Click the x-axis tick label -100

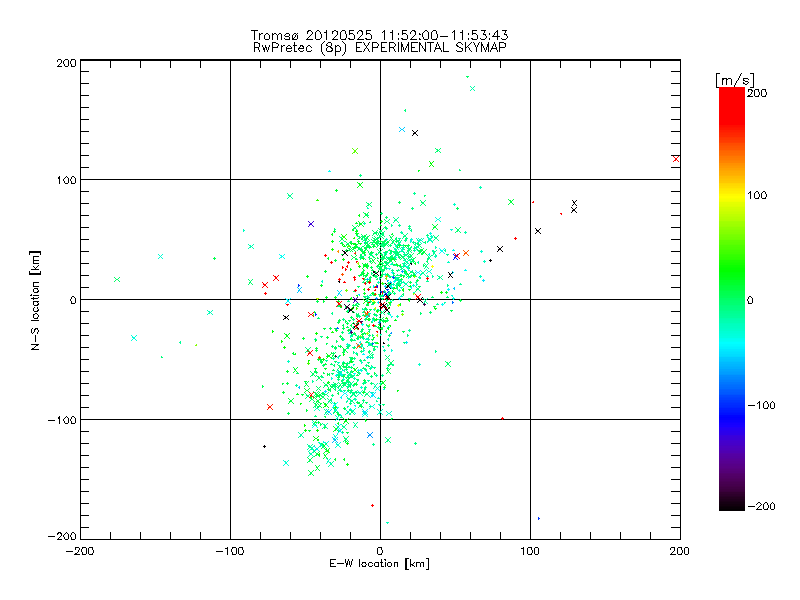click(x=230, y=551)
